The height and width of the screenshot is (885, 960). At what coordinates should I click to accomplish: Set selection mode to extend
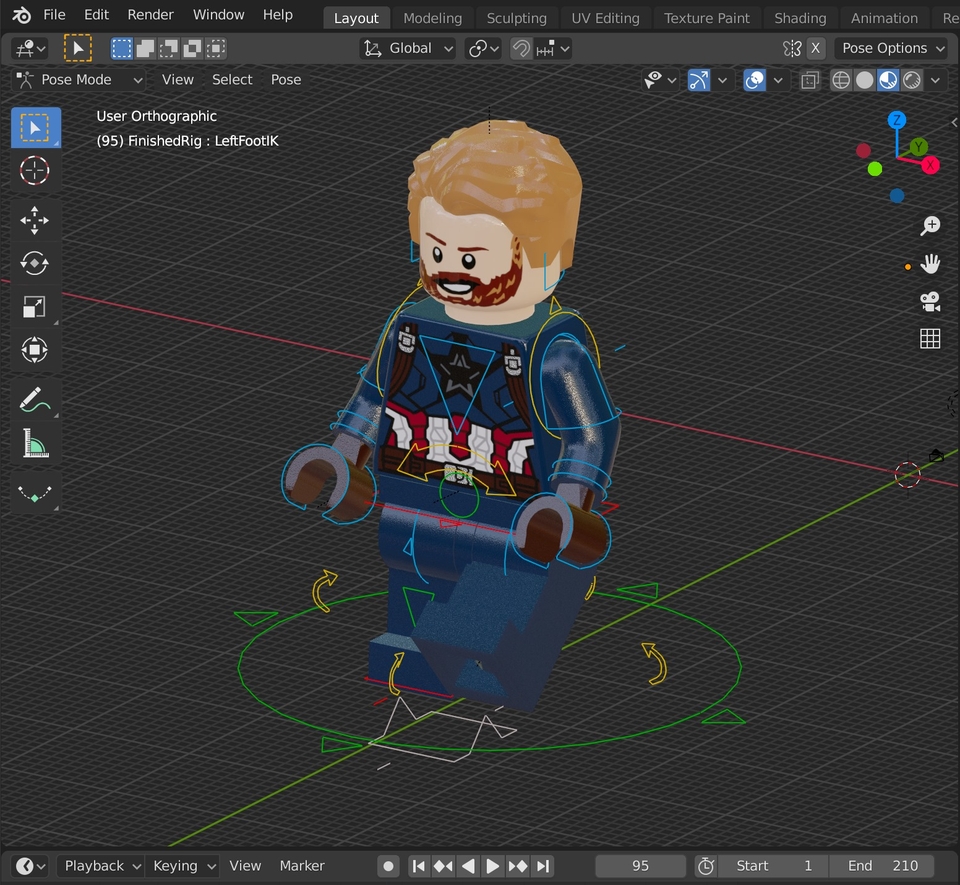pos(145,48)
